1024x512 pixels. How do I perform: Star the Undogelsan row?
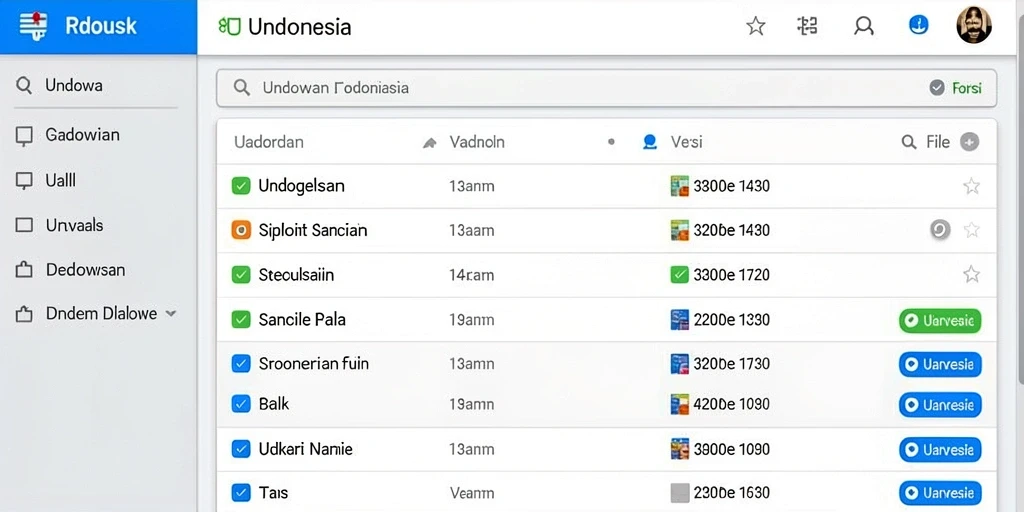pos(971,187)
